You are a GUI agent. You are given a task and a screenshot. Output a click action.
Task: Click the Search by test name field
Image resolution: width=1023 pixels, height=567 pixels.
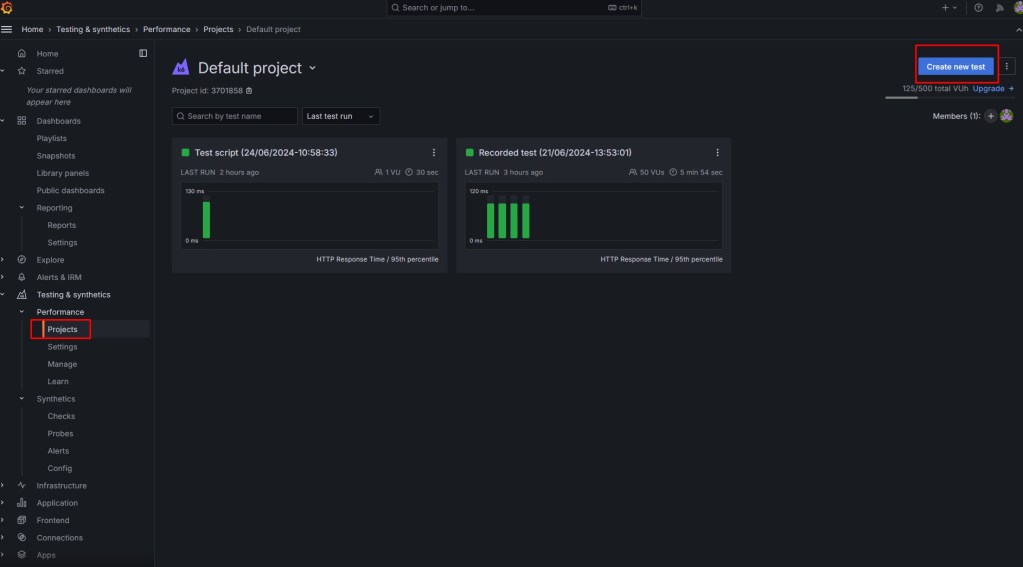tap(235, 116)
